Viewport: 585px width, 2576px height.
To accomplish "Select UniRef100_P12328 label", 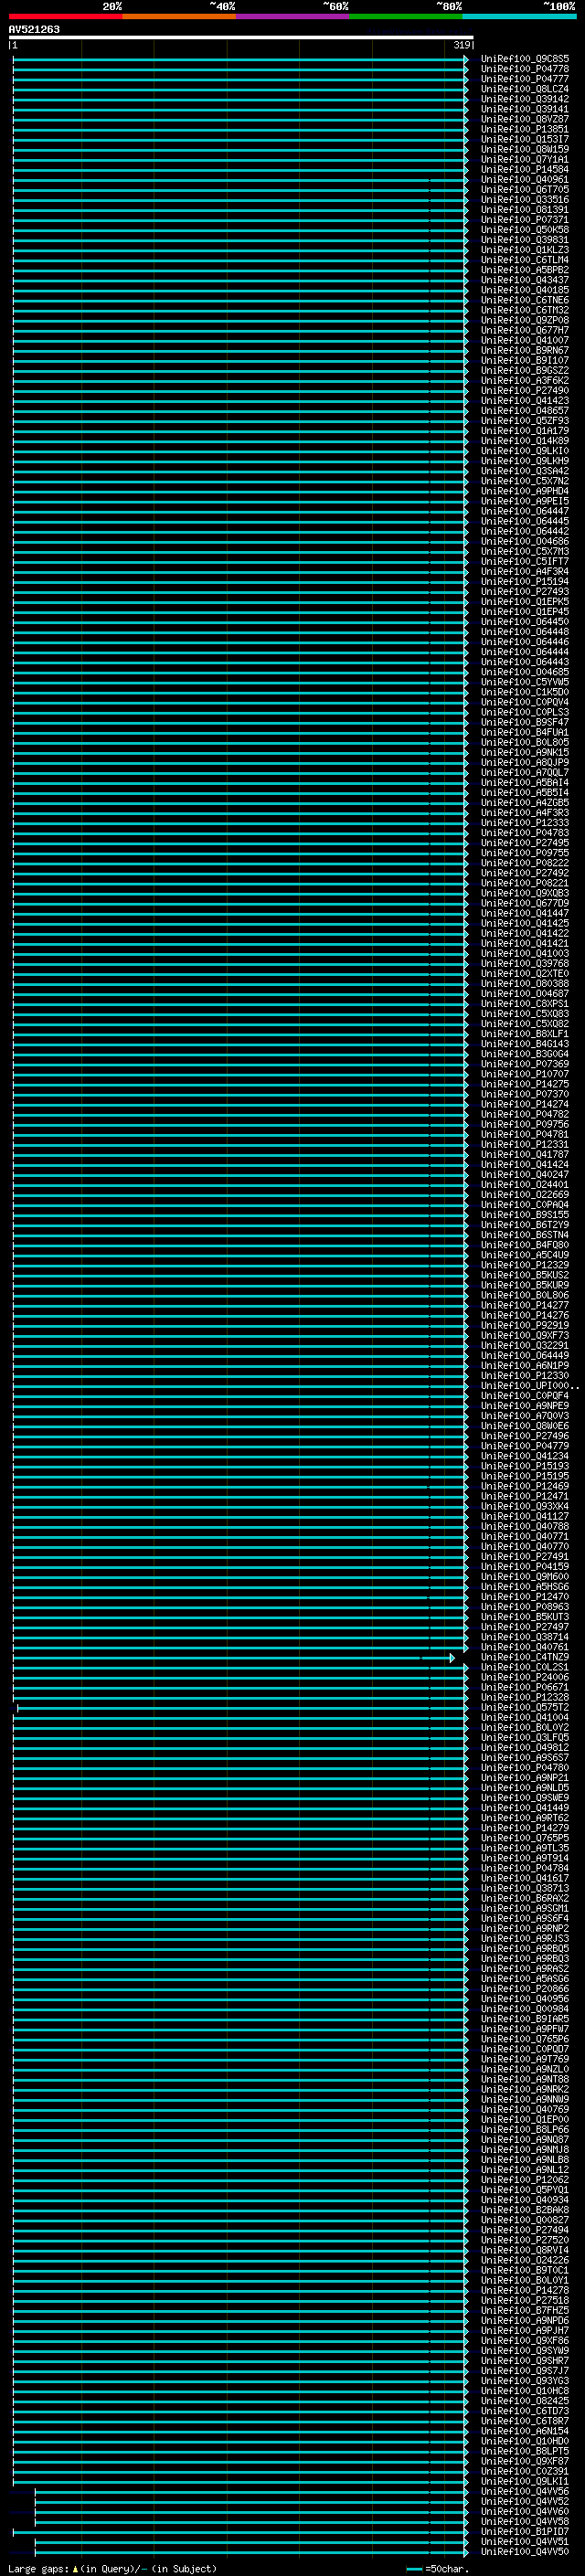I will (x=525, y=1697).
